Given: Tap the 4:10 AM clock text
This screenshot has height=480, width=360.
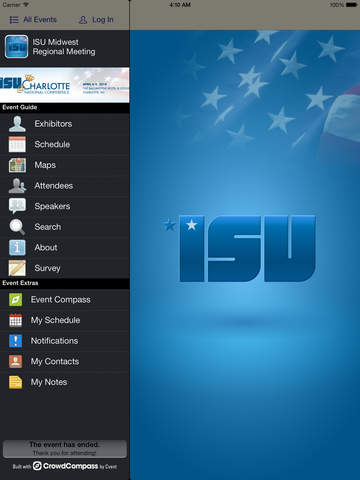Looking at the screenshot, I should (180, 5).
